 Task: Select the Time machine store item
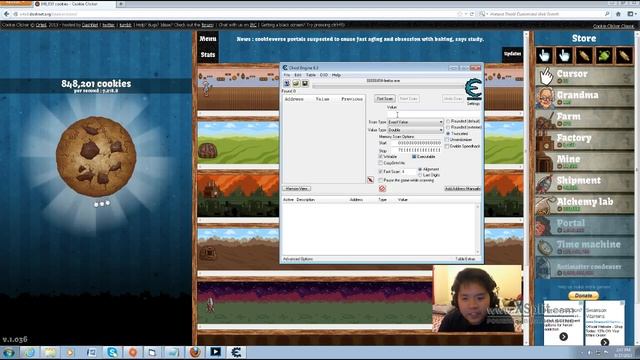click(584, 247)
